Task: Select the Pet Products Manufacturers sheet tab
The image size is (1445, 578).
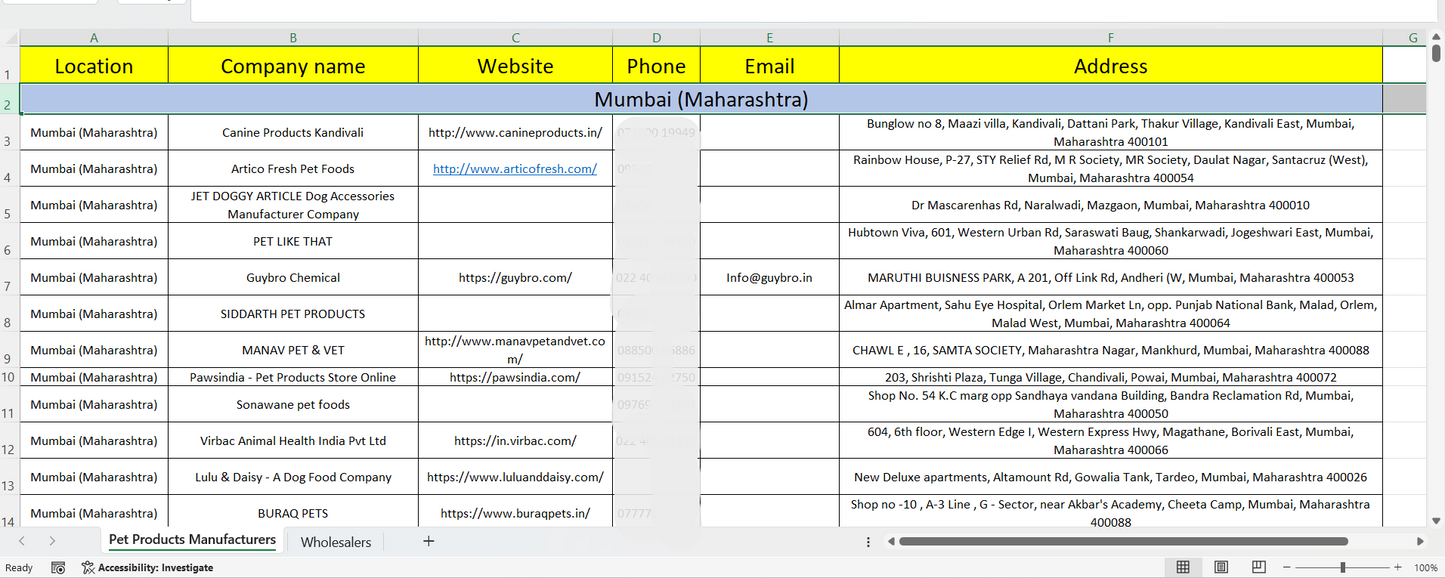Action: 192,540
